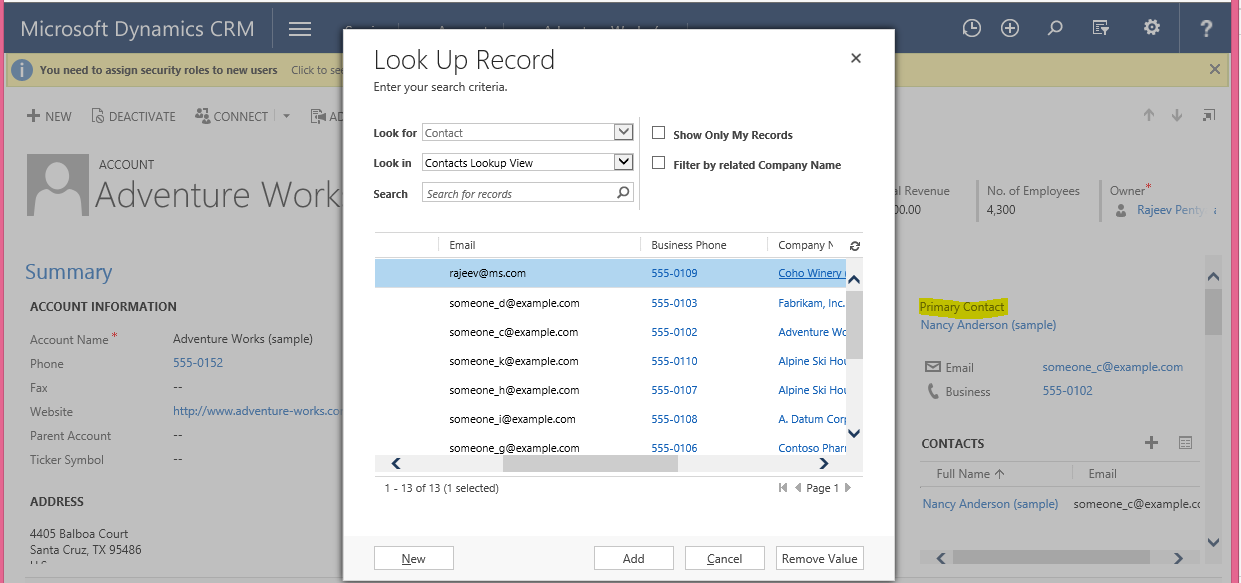Click the Deactivate command
Screen dimensions: 1241x583
pyautogui.click(x=133, y=116)
